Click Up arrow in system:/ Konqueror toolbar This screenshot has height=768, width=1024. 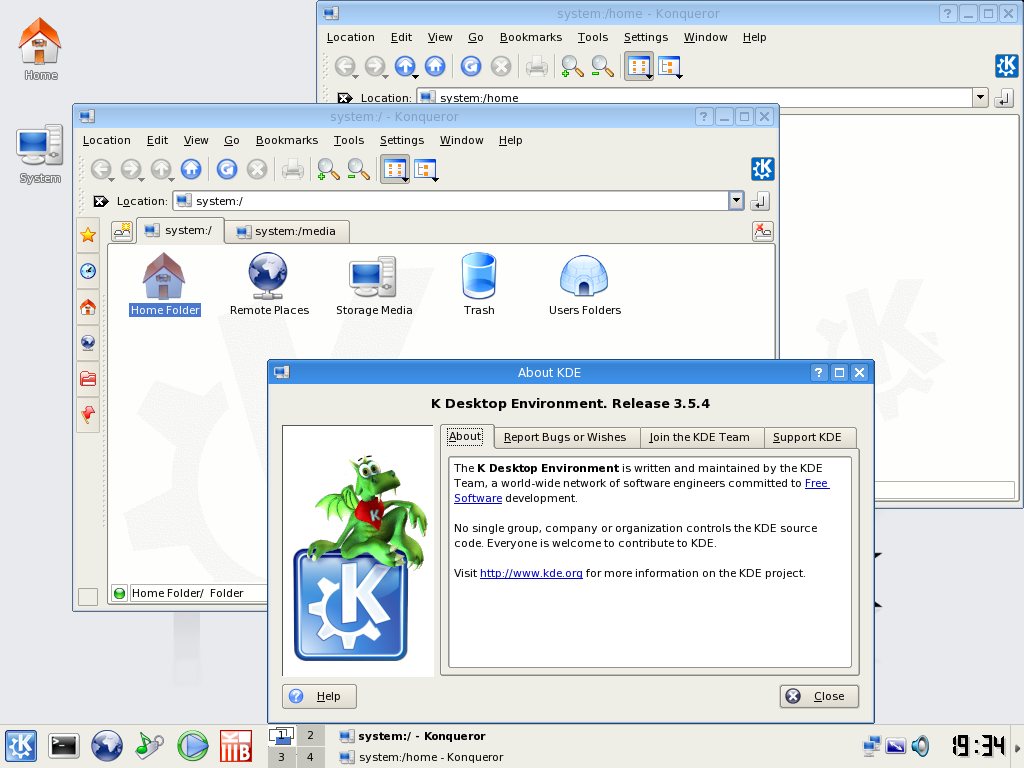(x=161, y=169)
